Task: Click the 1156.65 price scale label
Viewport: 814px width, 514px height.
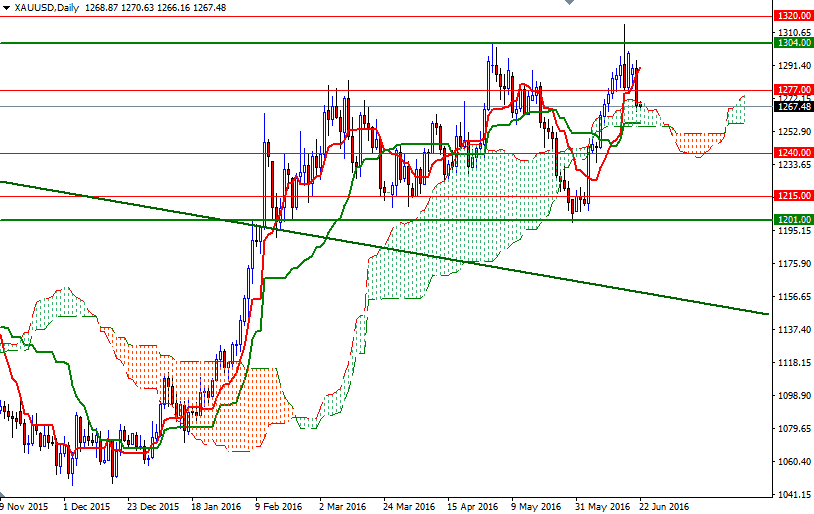Action: click(x=793, y=297)
